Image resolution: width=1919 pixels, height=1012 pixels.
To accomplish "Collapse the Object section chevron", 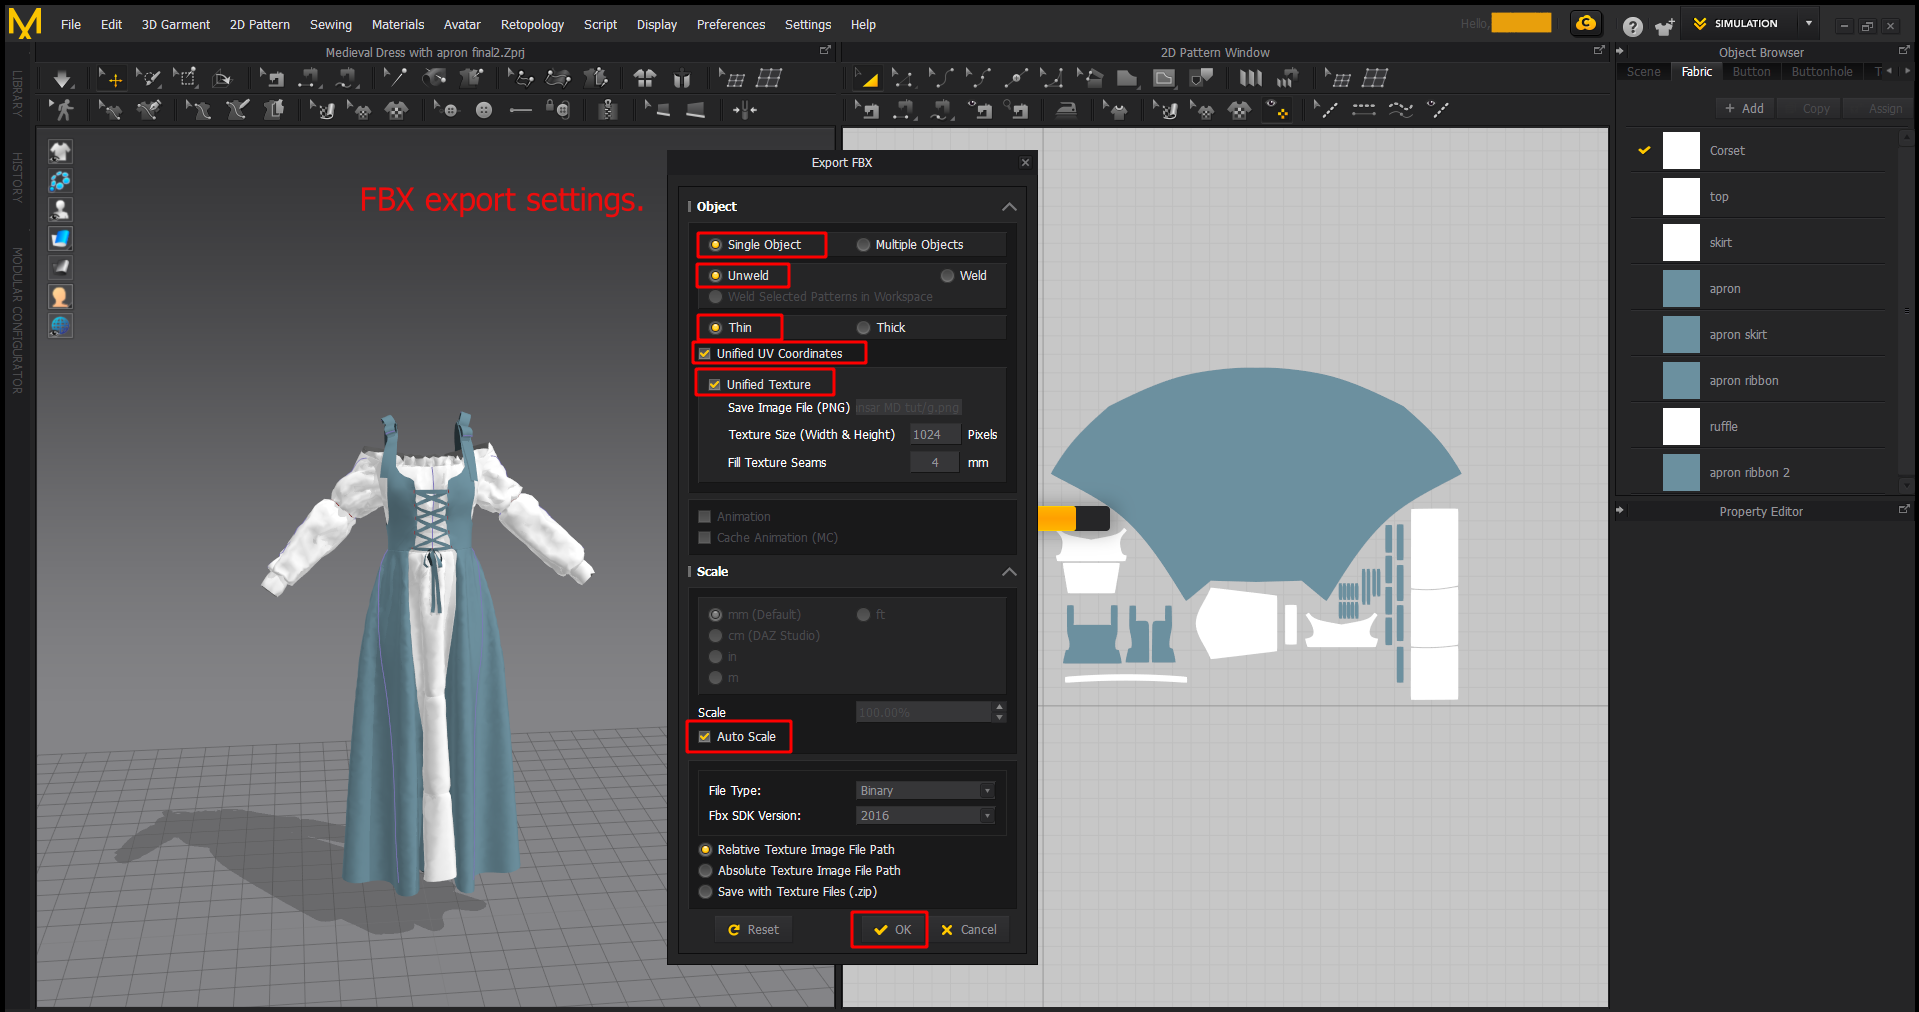I will click(x=1009, y=207).
